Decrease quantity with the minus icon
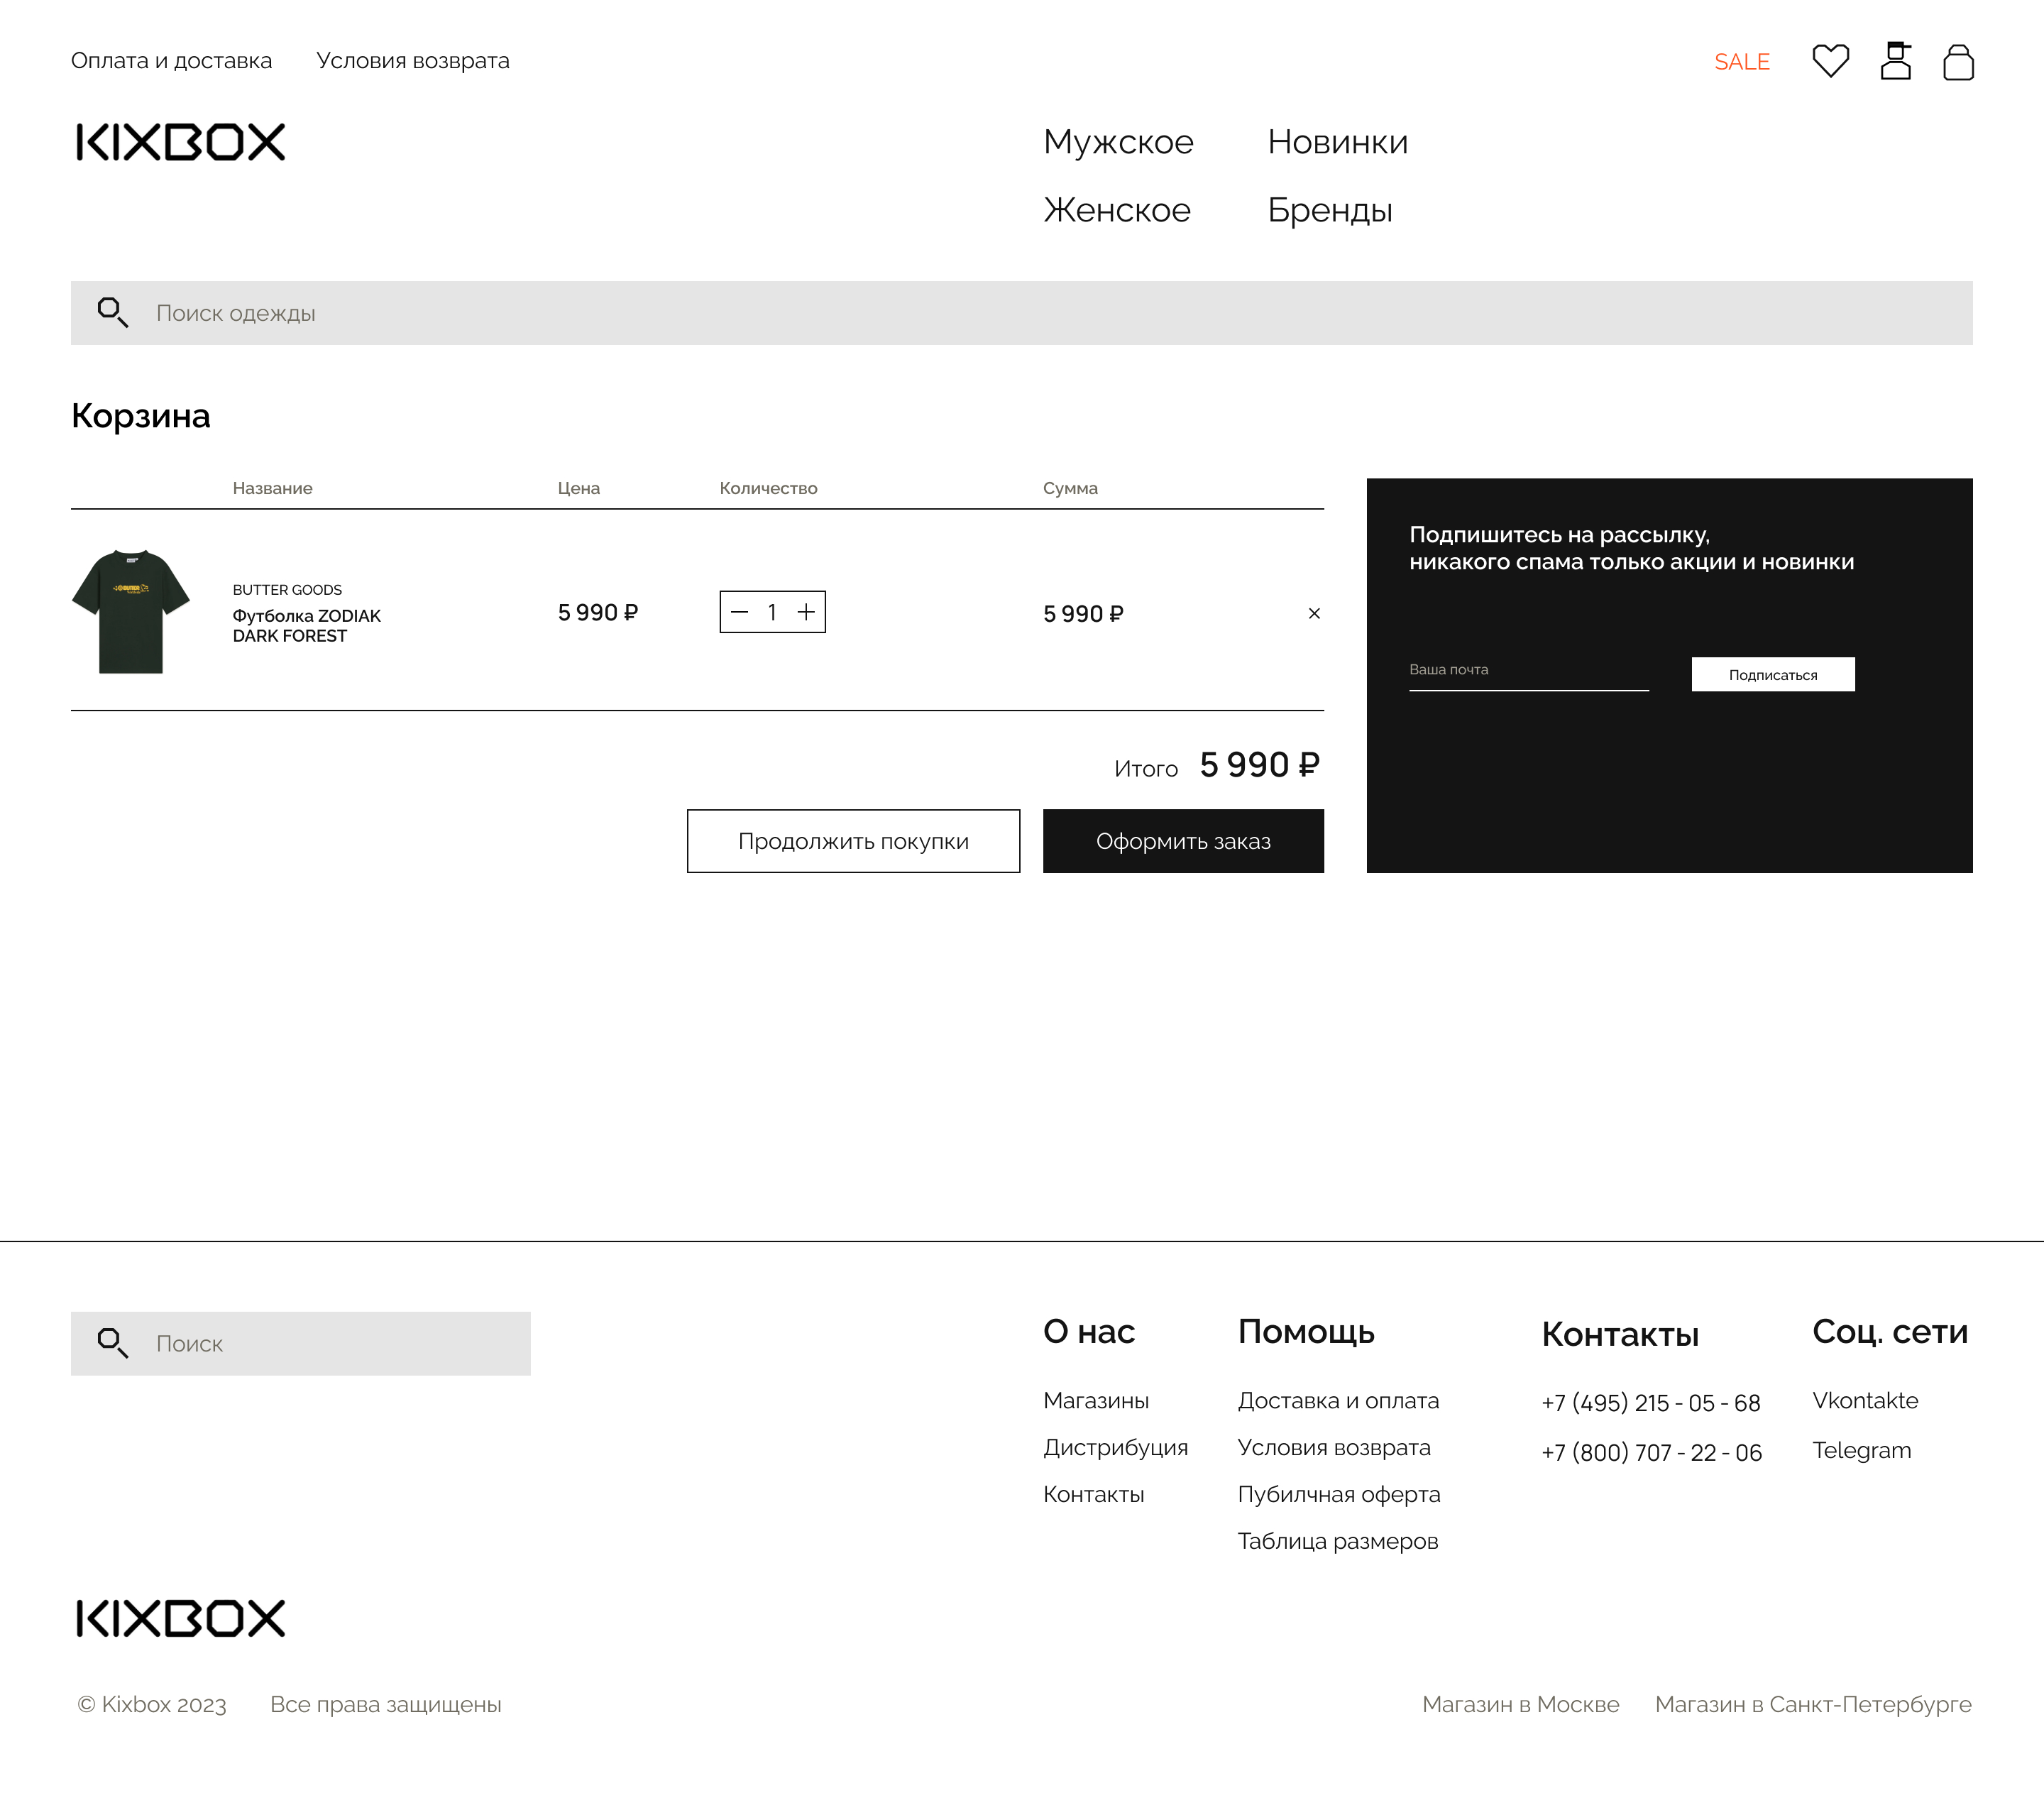2044x1793 pixels. tap(740, 612)
